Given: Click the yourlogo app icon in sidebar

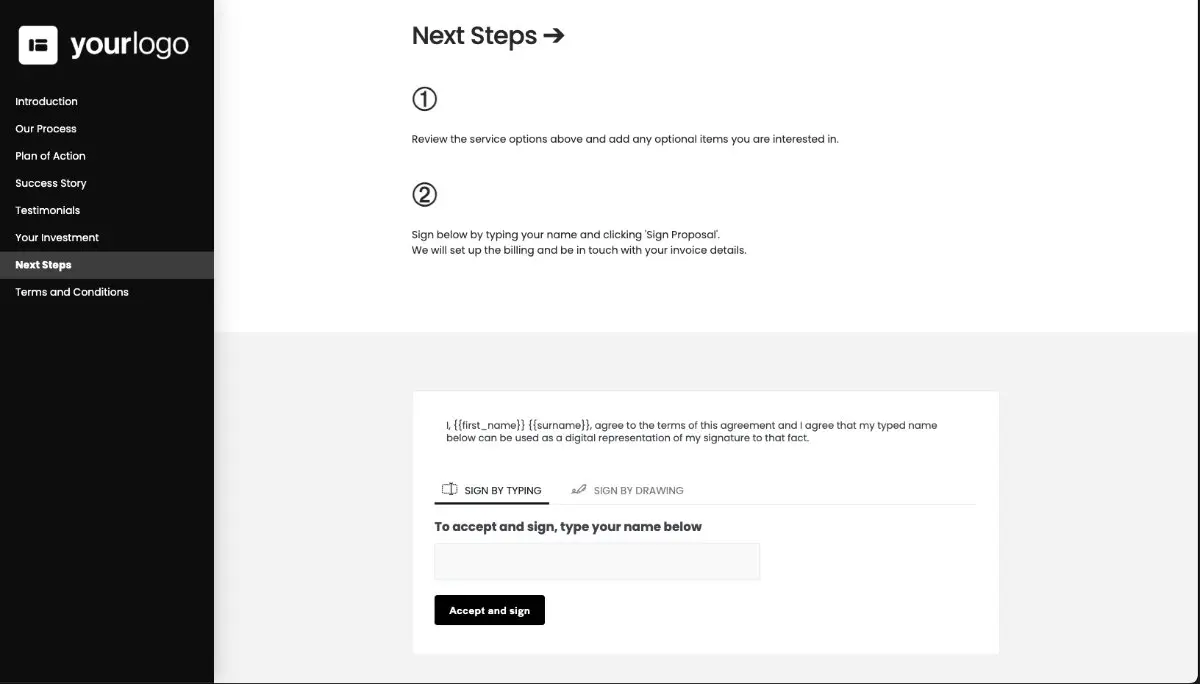Looking at the screenshot, I should (x=37, y=44).
